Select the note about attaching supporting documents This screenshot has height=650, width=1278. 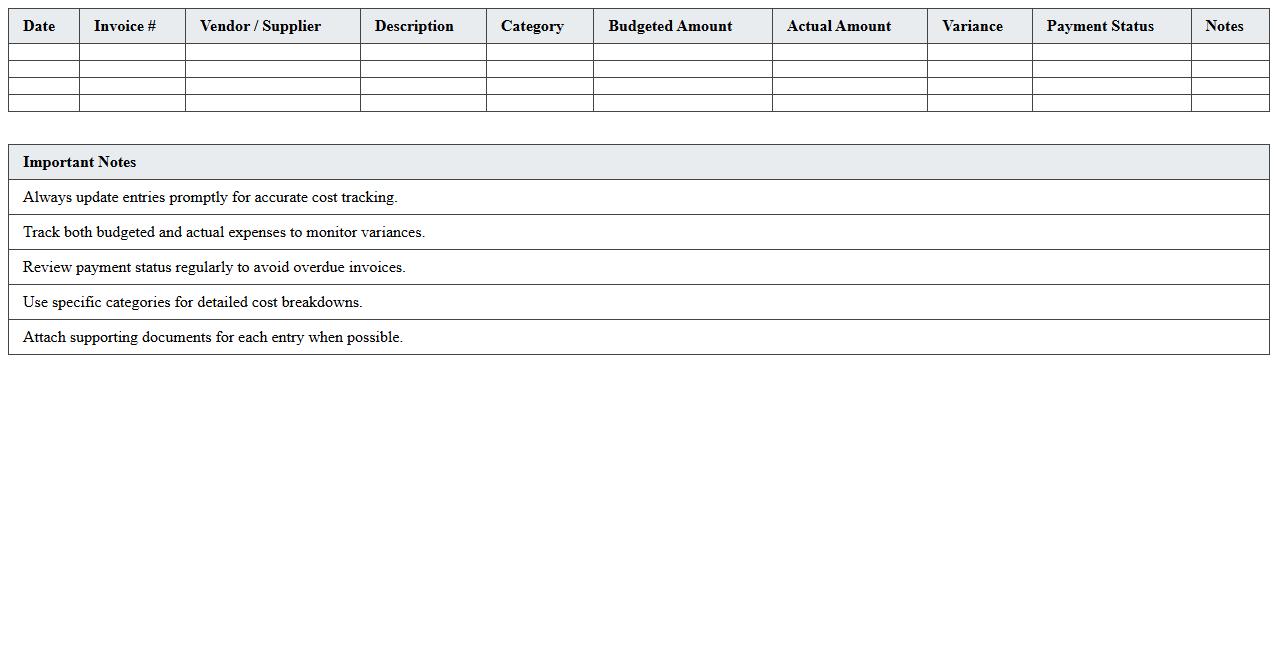click(212, 337)
